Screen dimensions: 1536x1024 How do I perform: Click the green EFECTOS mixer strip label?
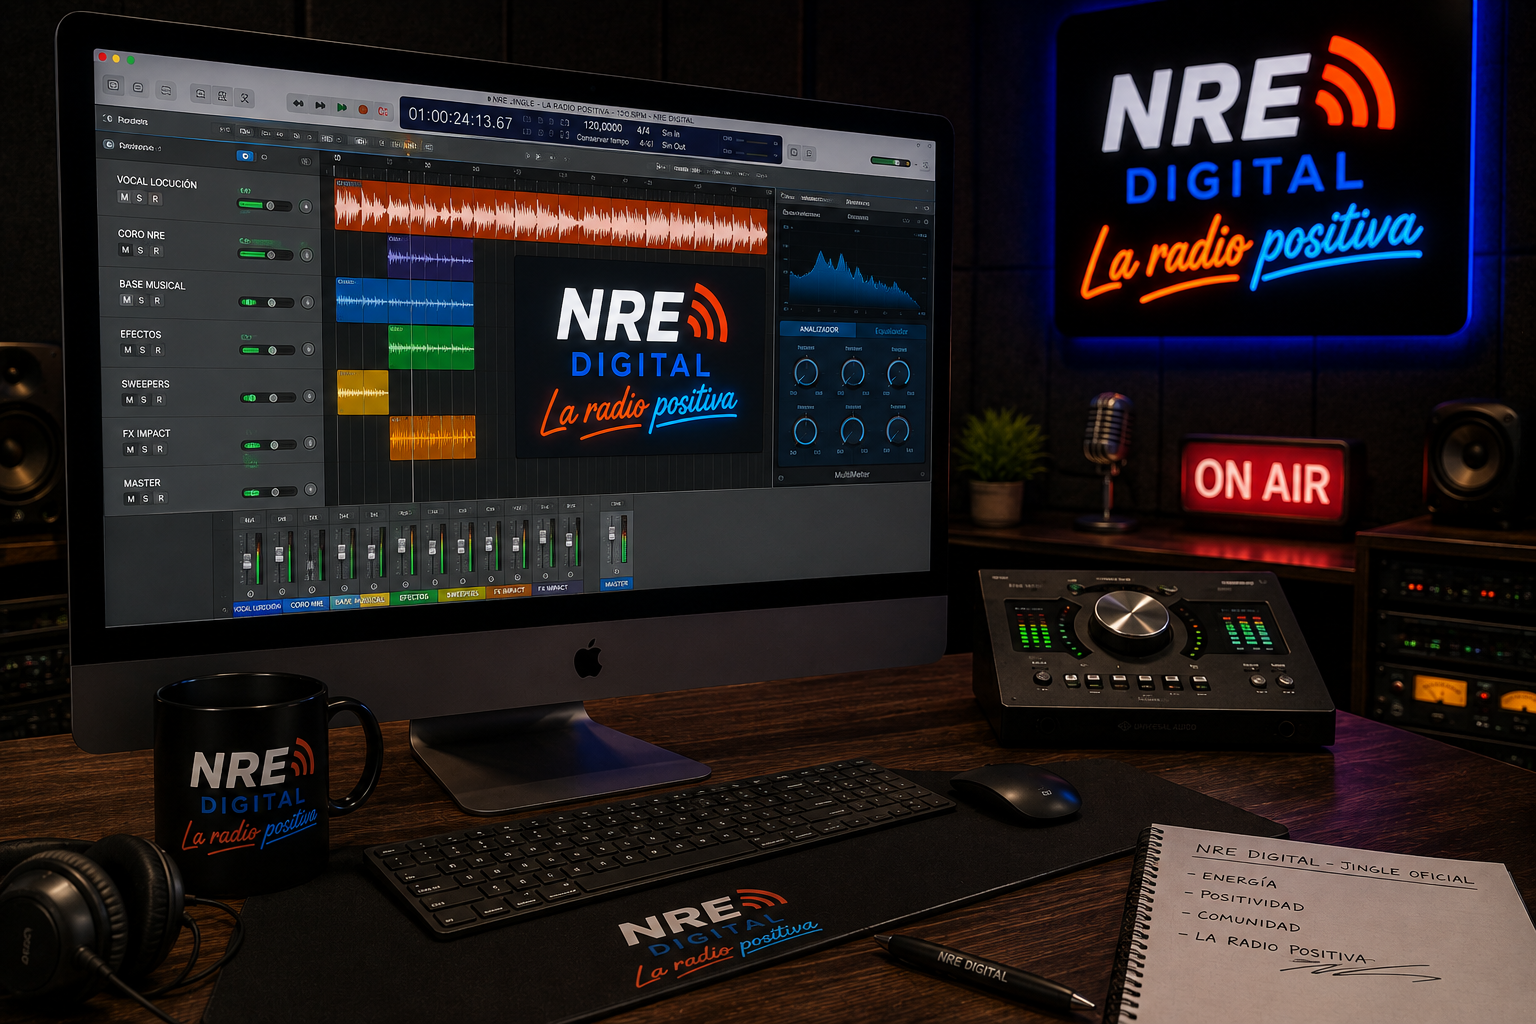(414, 597)
